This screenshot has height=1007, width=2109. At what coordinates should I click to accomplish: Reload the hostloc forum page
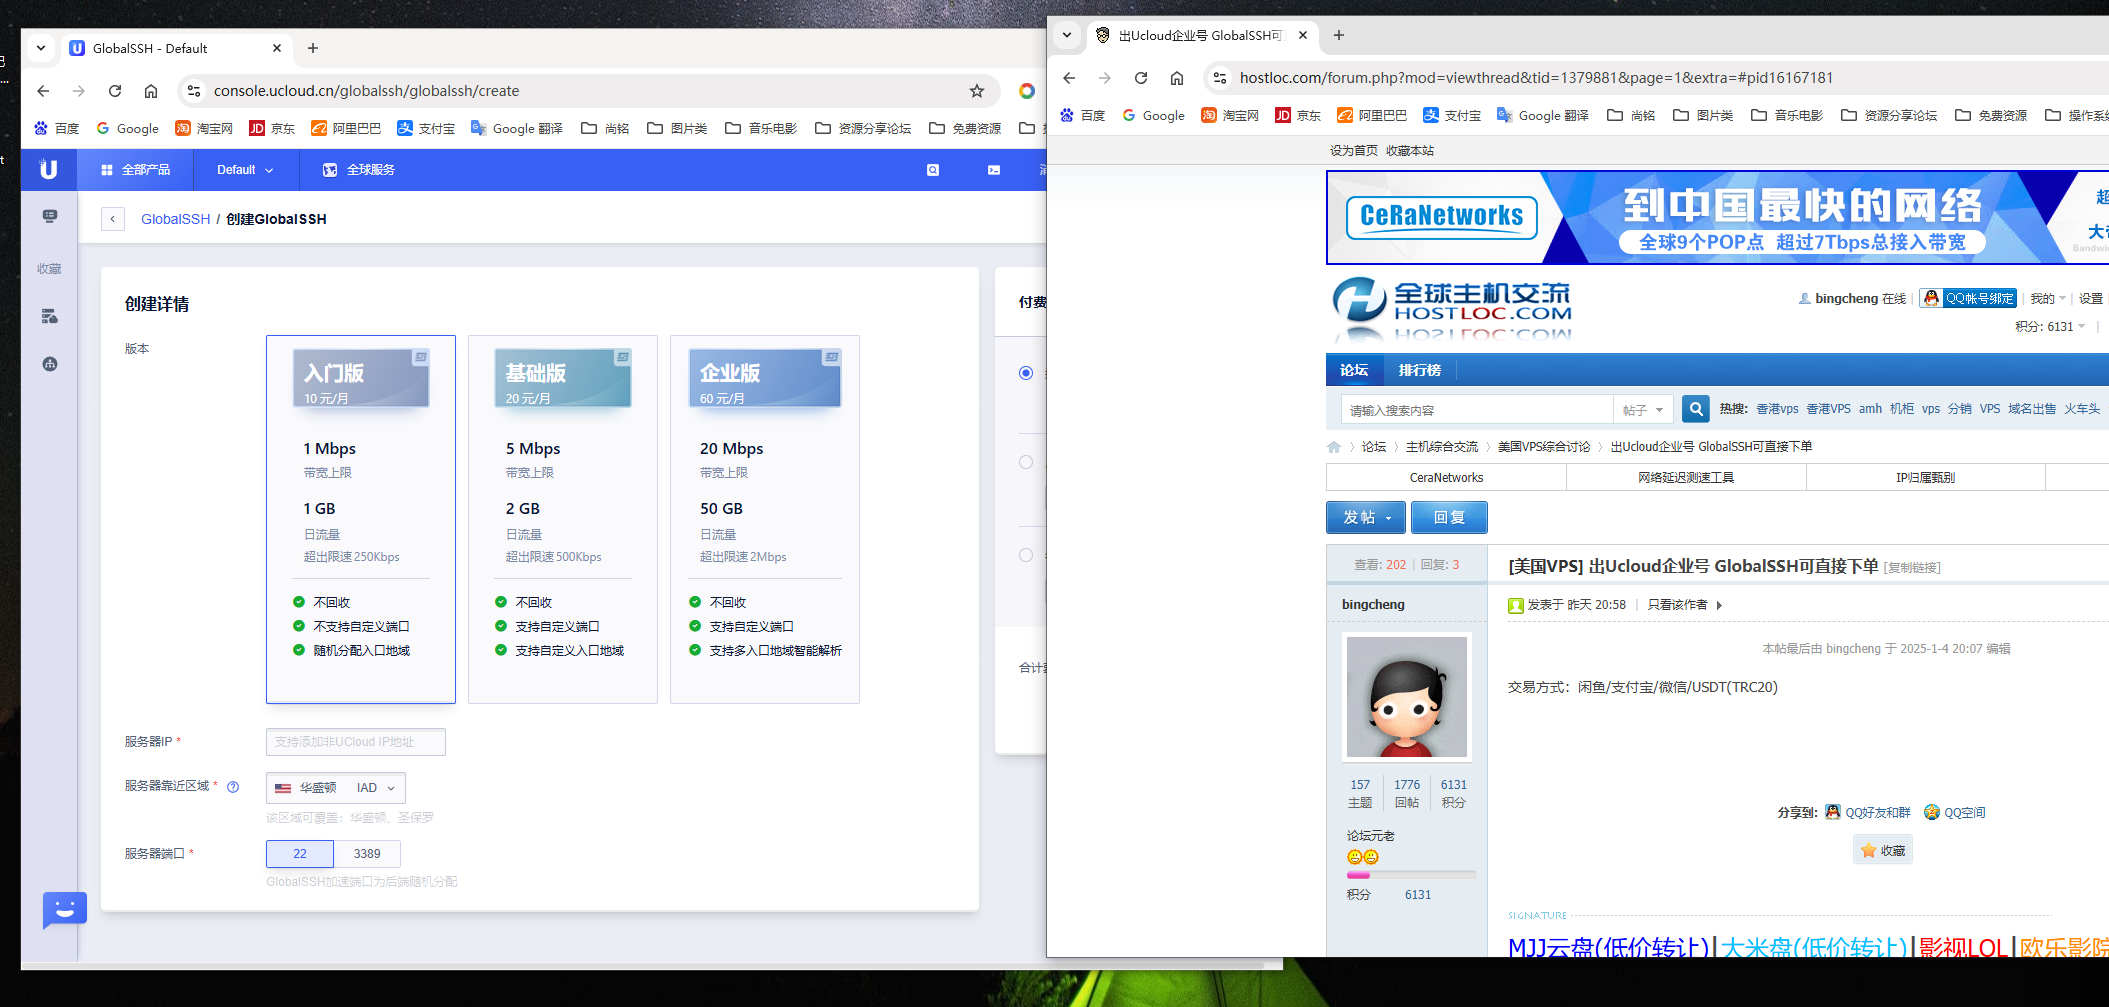1141,78
